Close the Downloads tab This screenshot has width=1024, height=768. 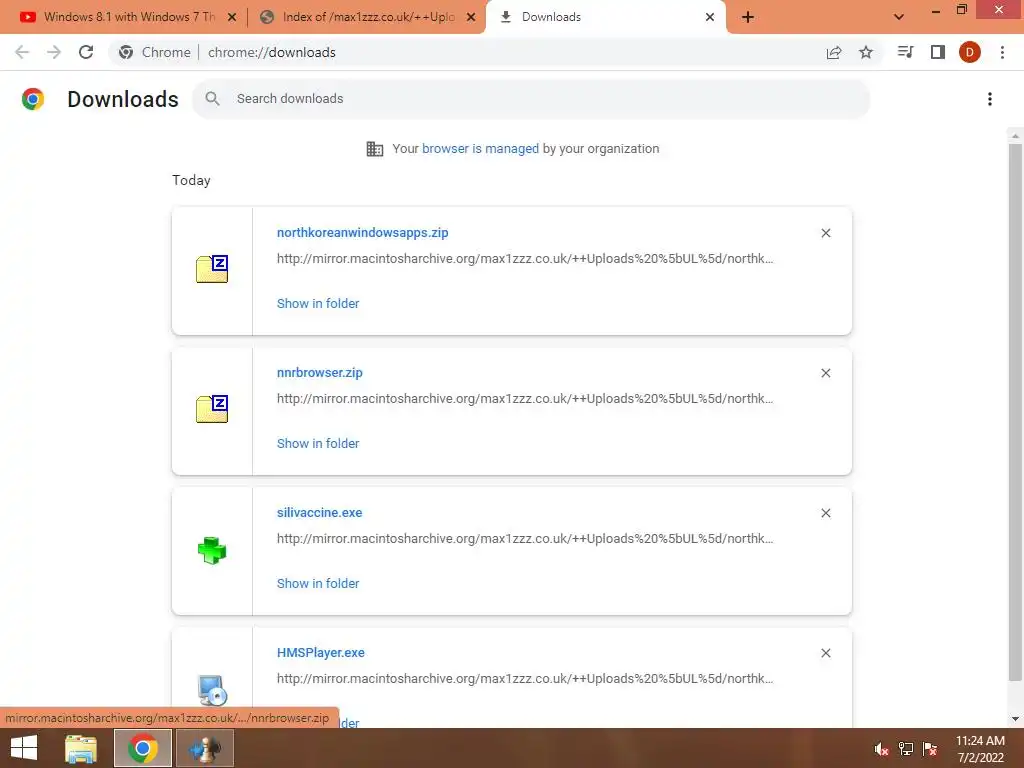point(710,17)
